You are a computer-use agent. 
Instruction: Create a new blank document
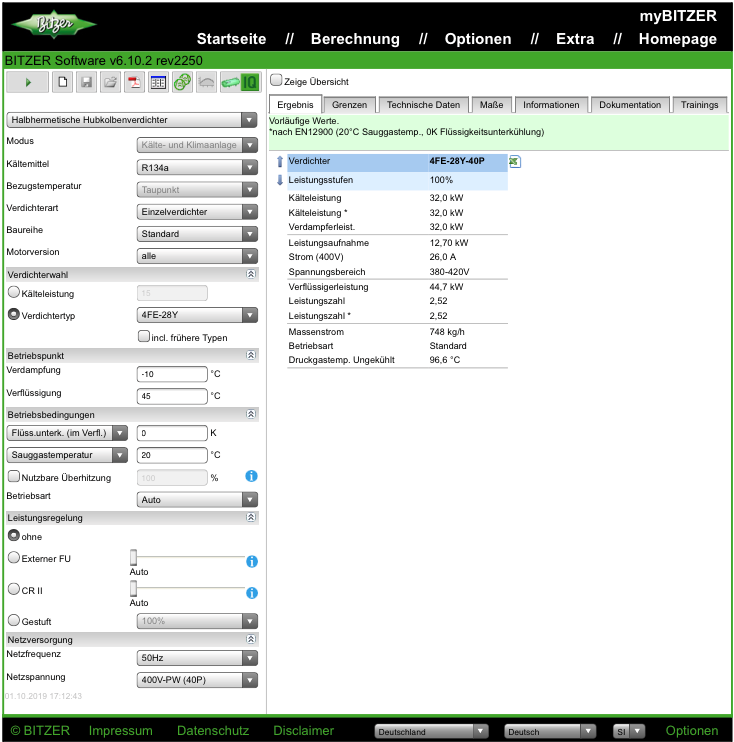(62, 82)
